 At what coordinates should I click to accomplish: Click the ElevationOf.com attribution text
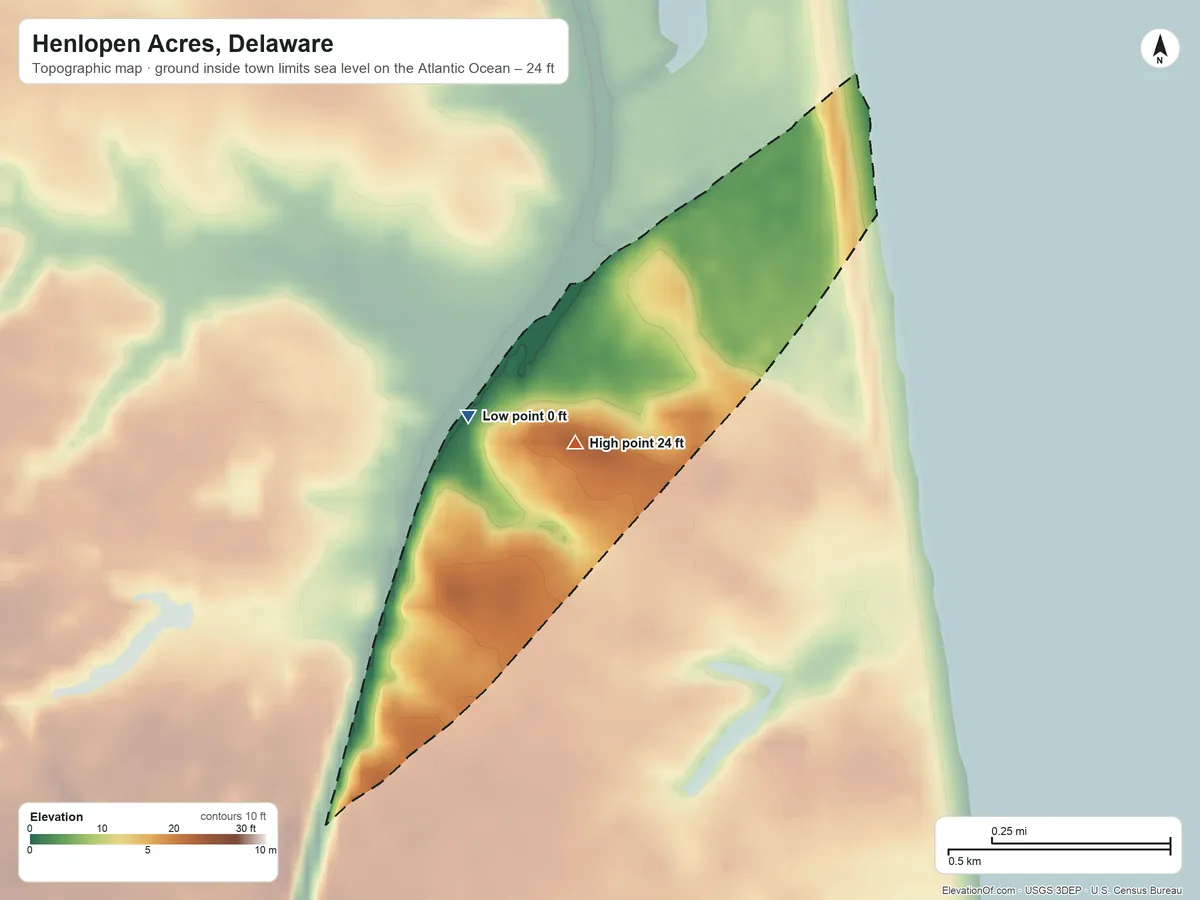click(x=978, y=890)
